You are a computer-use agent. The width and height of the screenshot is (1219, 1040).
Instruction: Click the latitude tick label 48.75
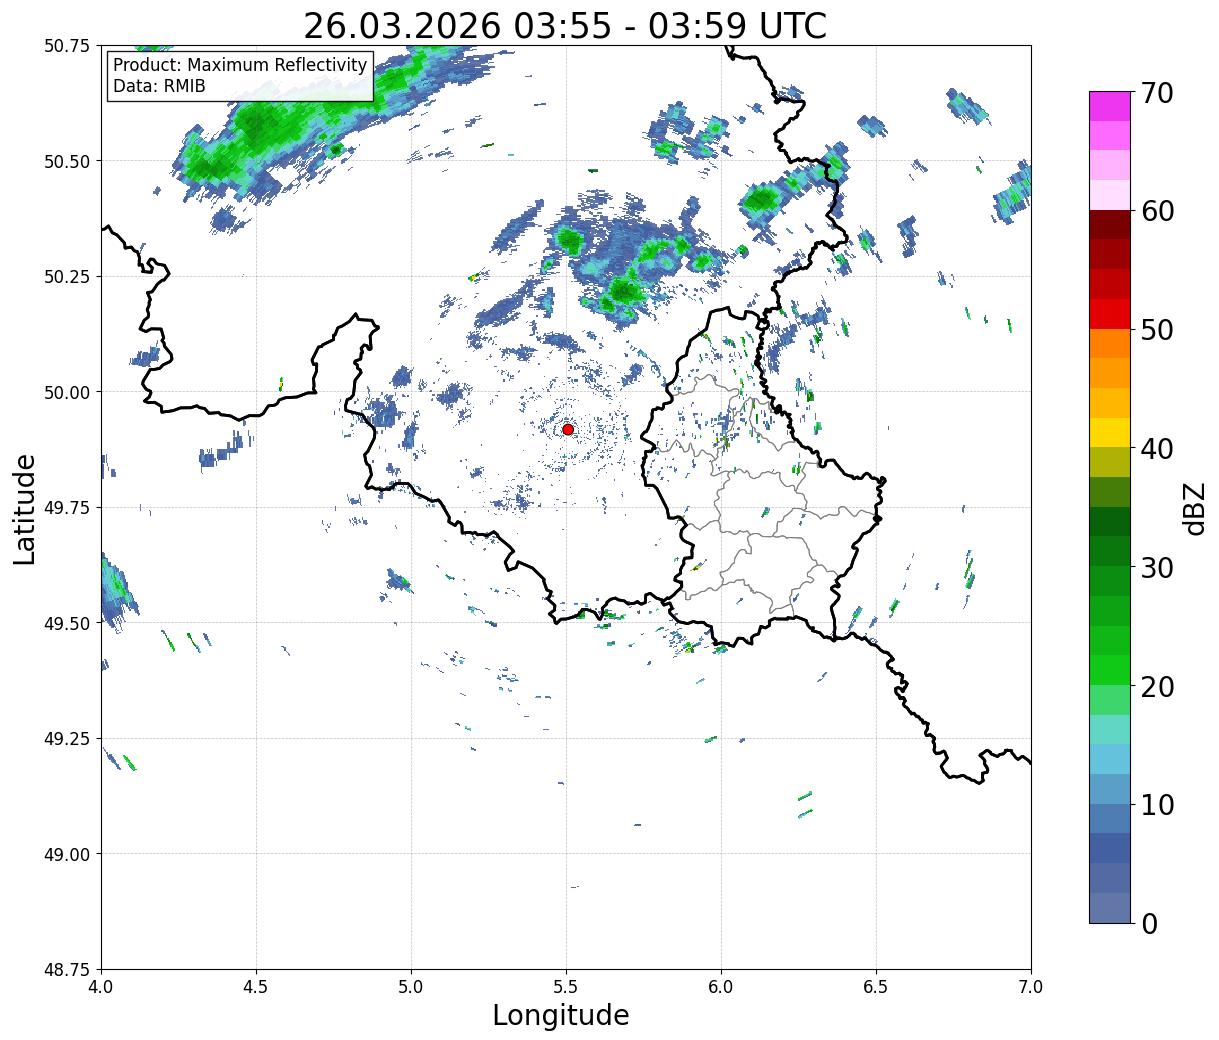coord(66,970)
